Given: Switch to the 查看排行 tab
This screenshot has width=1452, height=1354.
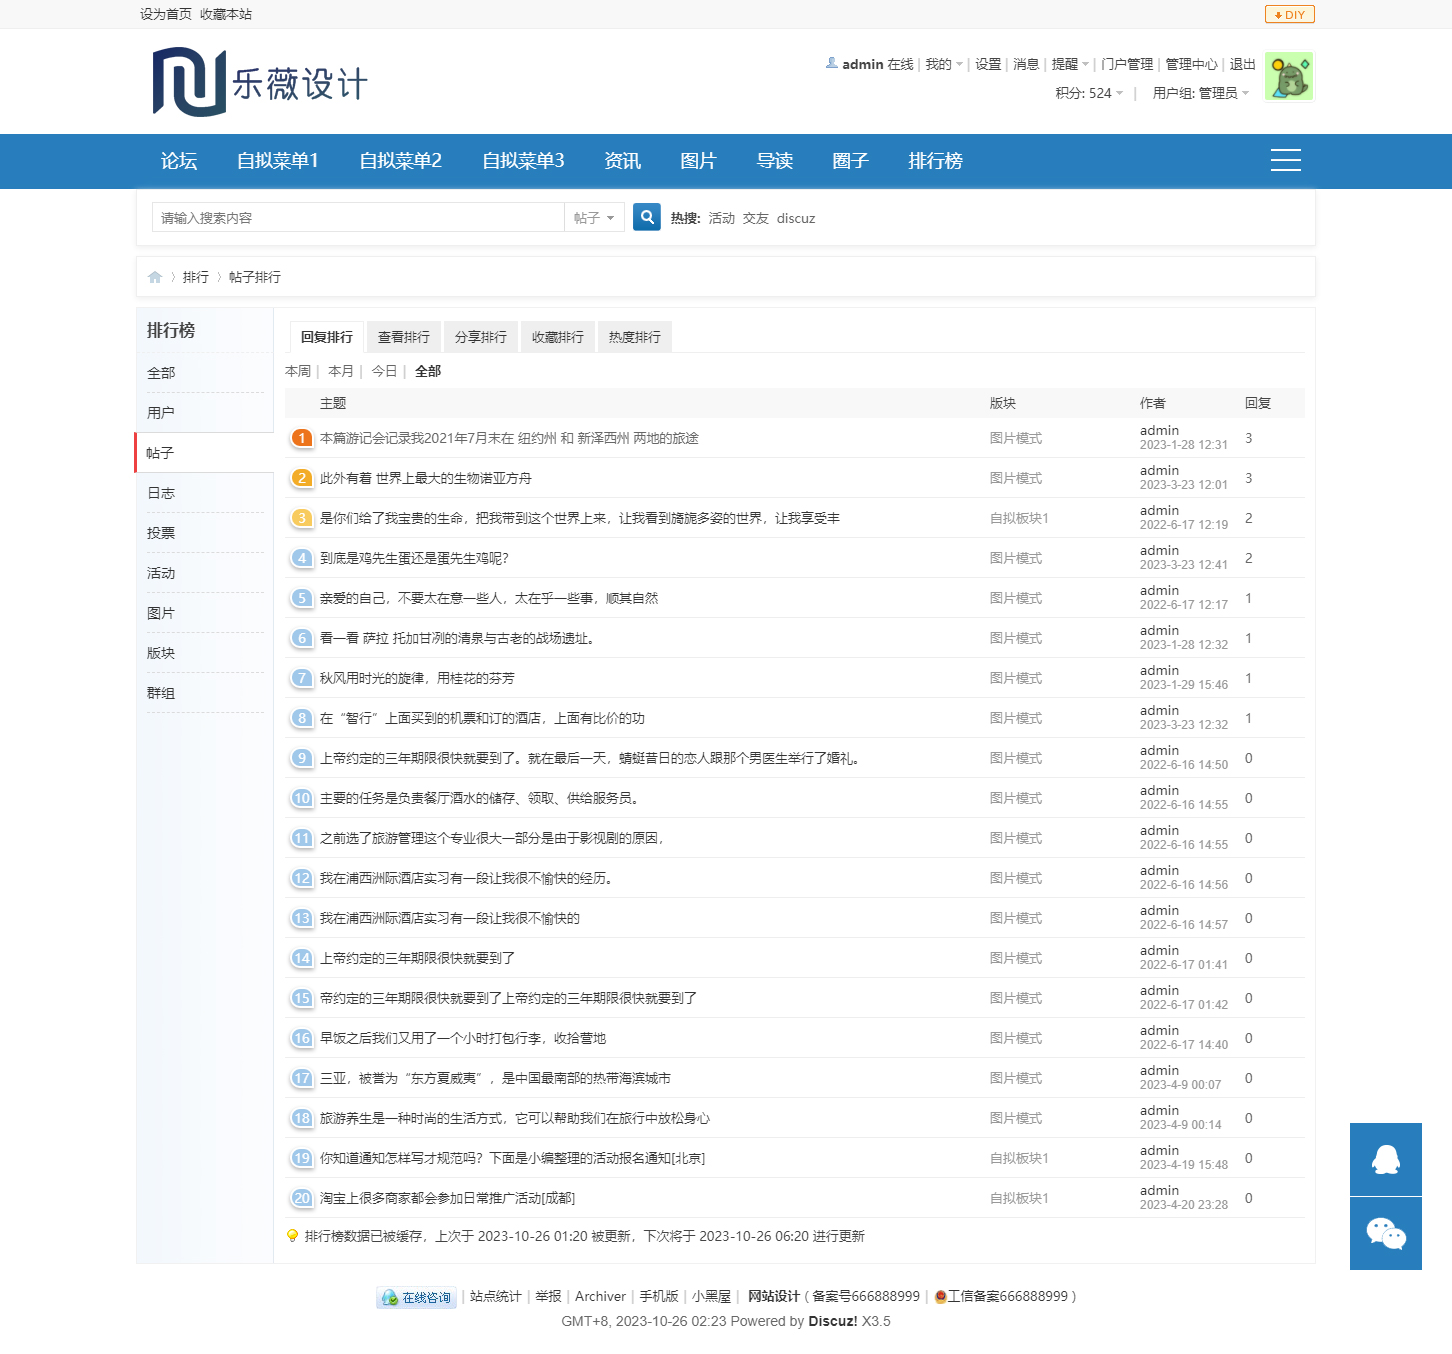Looking at the screenshot, I should 403,337.
